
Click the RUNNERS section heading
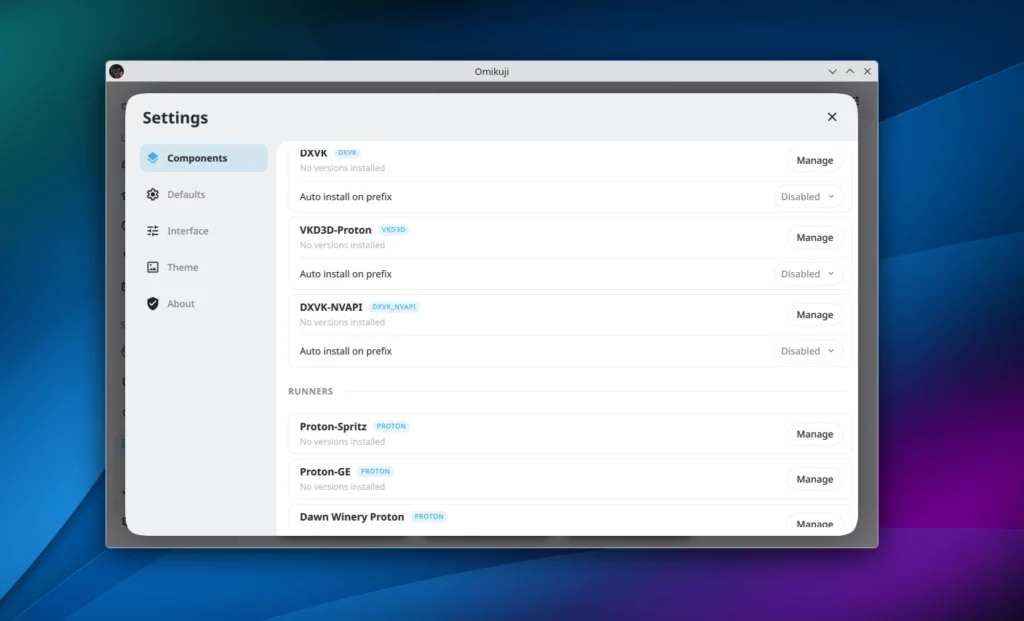[x=311, y=391]
